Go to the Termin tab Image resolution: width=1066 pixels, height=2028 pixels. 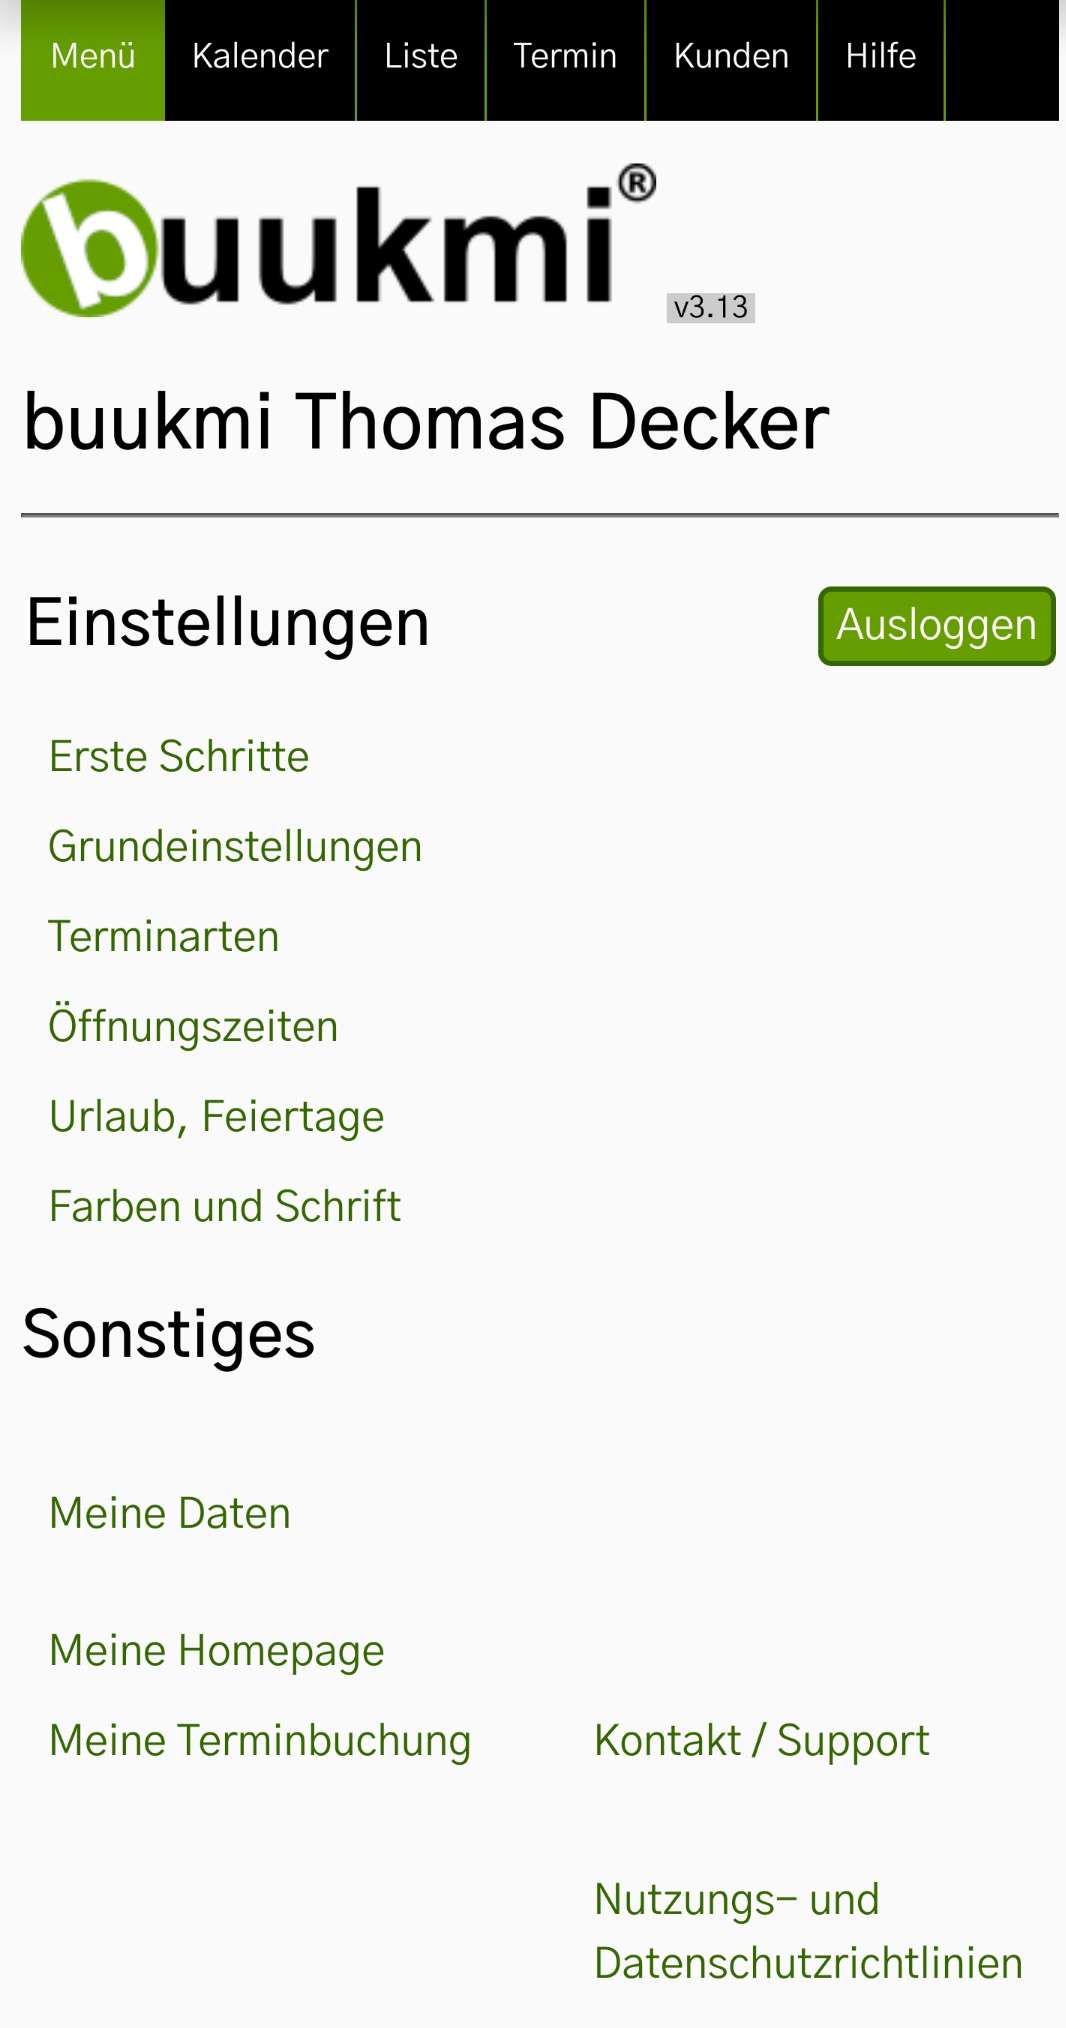click(565, 57)
